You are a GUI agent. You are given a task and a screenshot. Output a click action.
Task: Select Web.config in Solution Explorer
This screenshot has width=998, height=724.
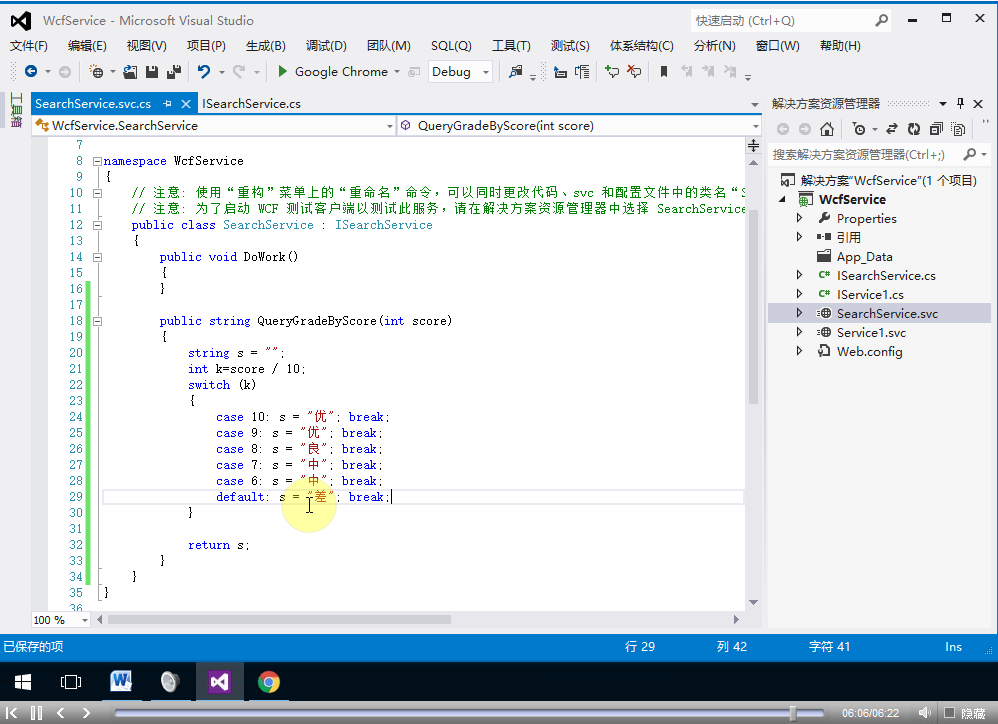point(869,351)
